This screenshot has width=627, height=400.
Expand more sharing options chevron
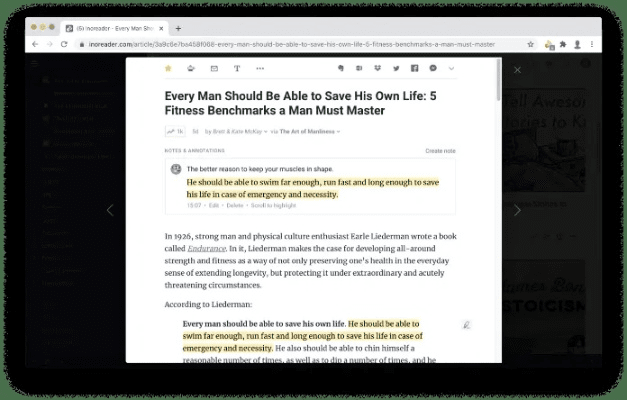(450, 69)
